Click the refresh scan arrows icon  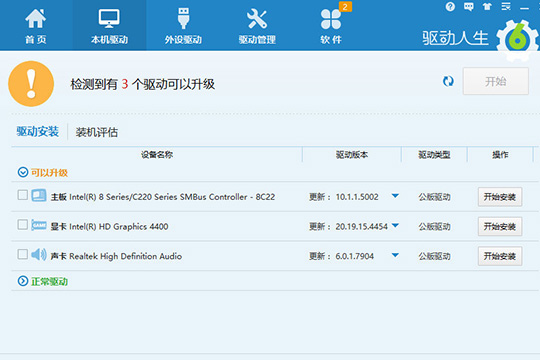pos(448,82)
